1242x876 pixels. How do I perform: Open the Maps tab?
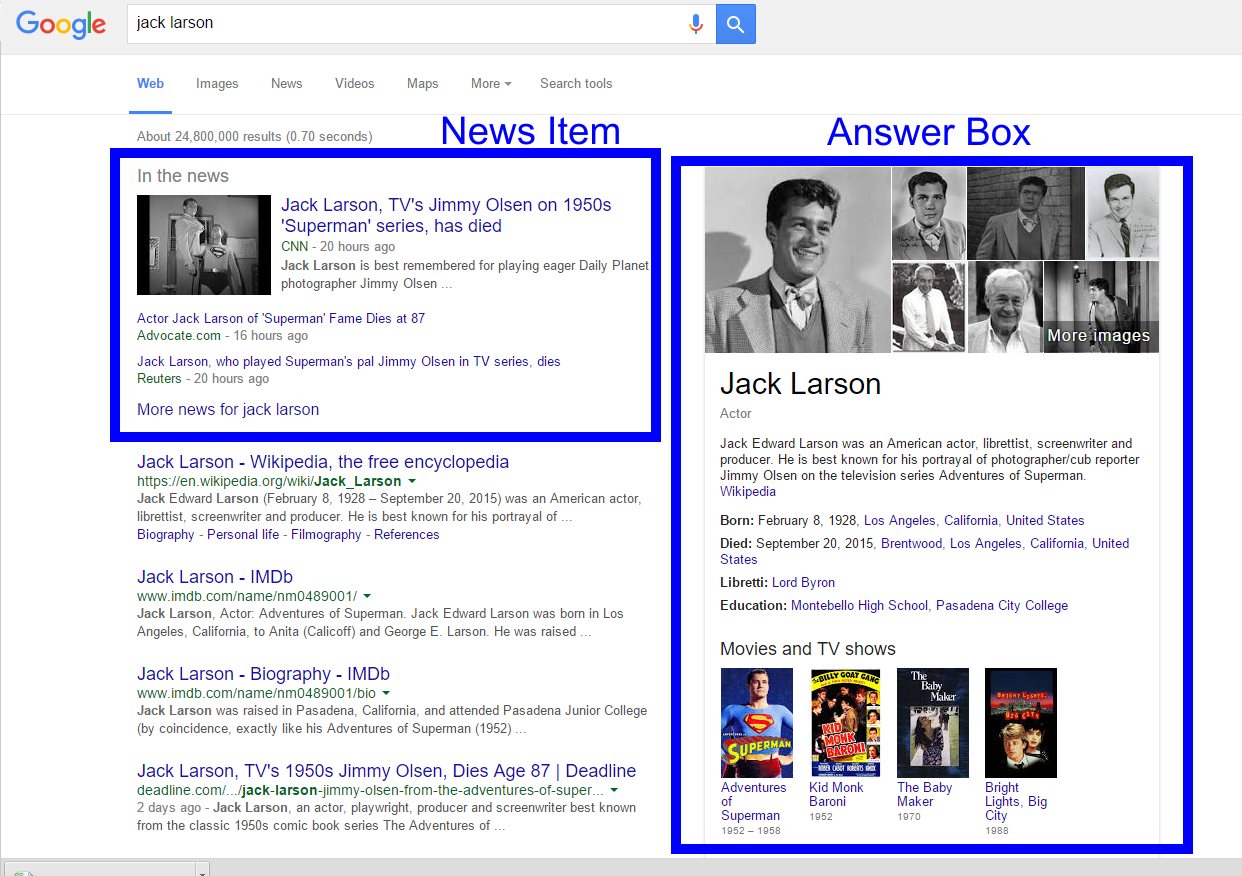tap(423, 84)
